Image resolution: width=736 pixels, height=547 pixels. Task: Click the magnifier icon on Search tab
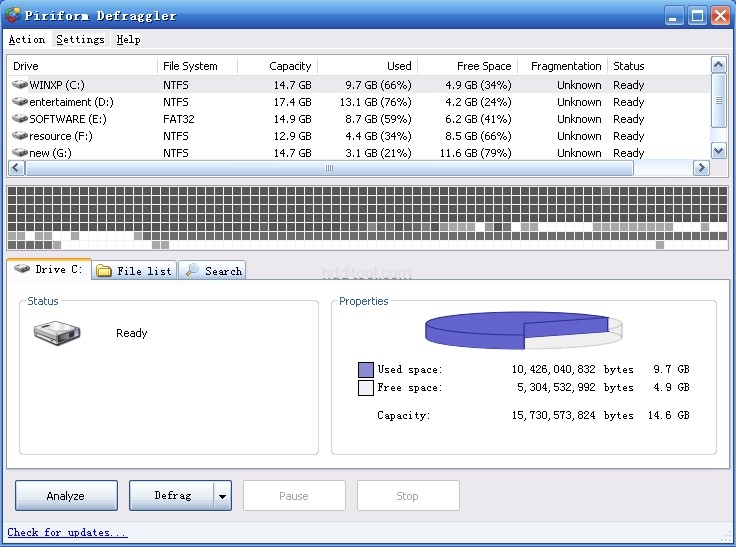192,270
